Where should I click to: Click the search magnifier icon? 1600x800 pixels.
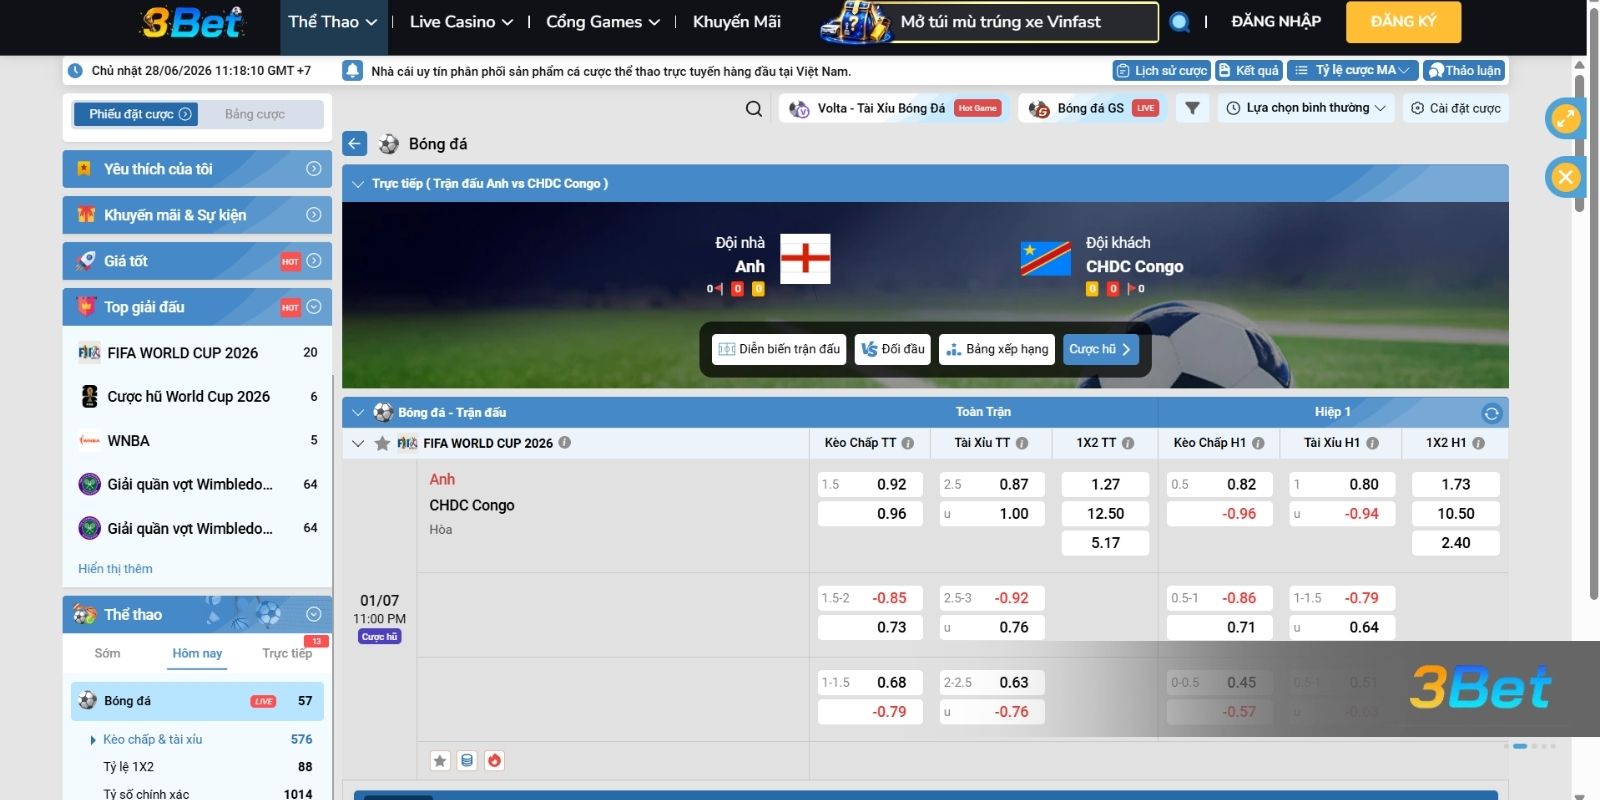754,109
